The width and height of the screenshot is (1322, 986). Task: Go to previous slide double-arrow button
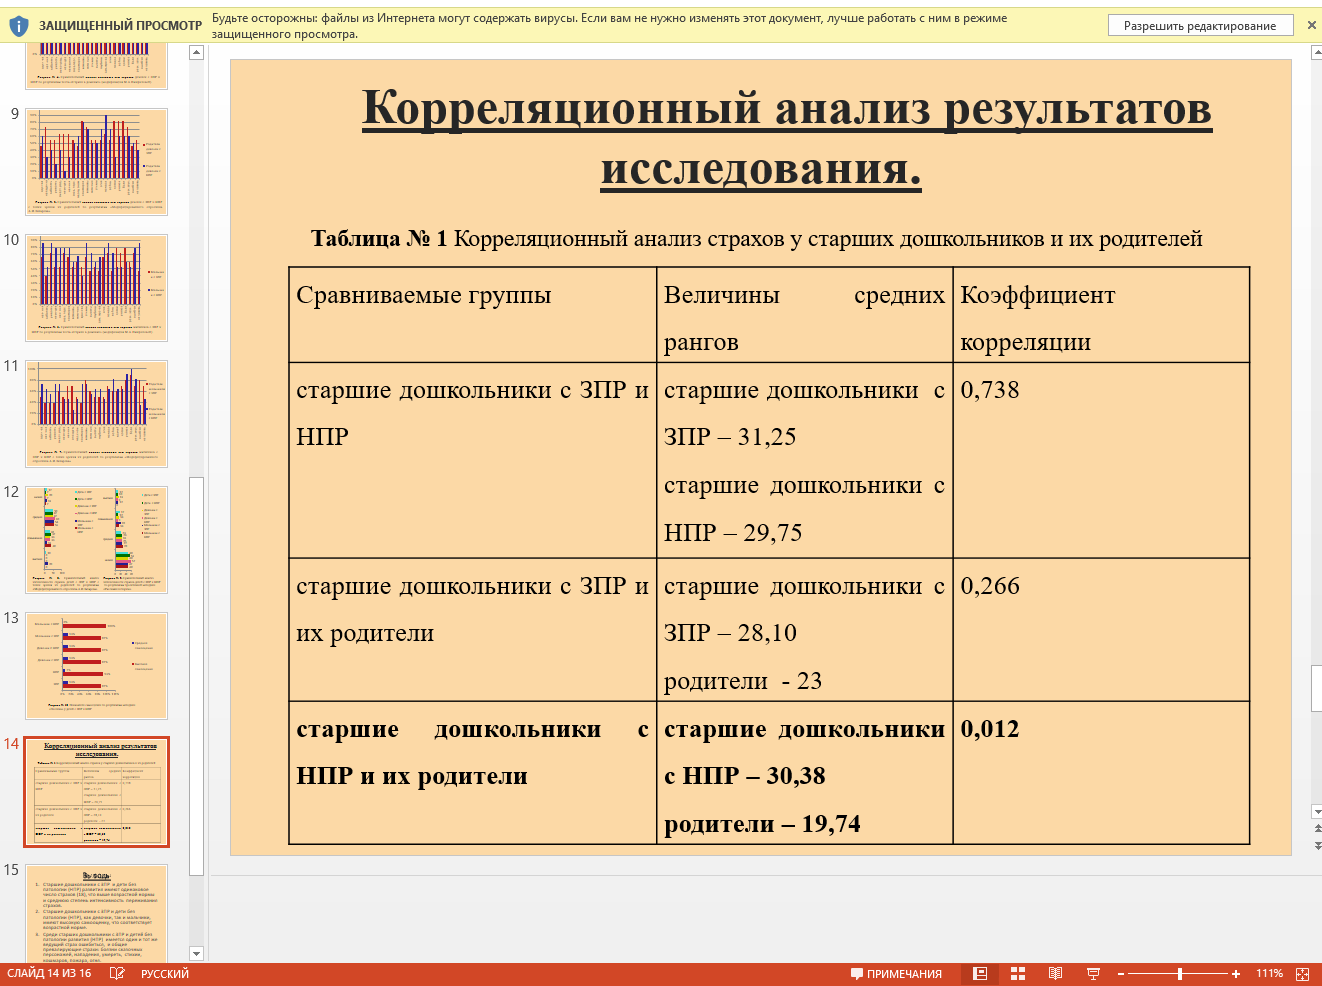1316,829
